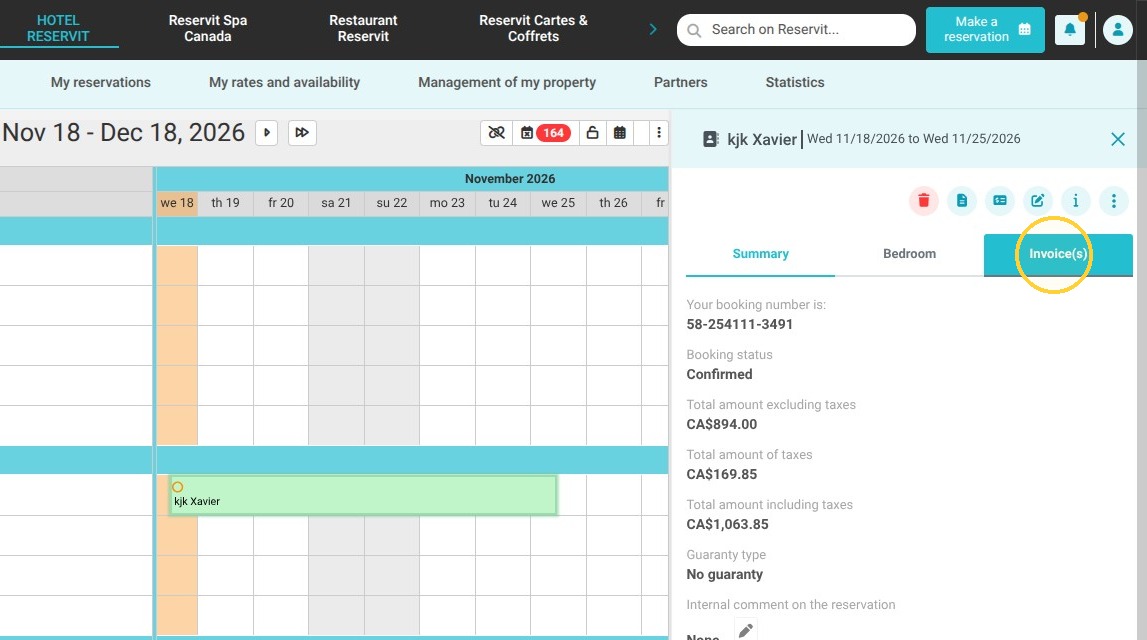Screen dimensions: 1147x640
Task: Click the 'sa 21' day column header
Action: 336,203
